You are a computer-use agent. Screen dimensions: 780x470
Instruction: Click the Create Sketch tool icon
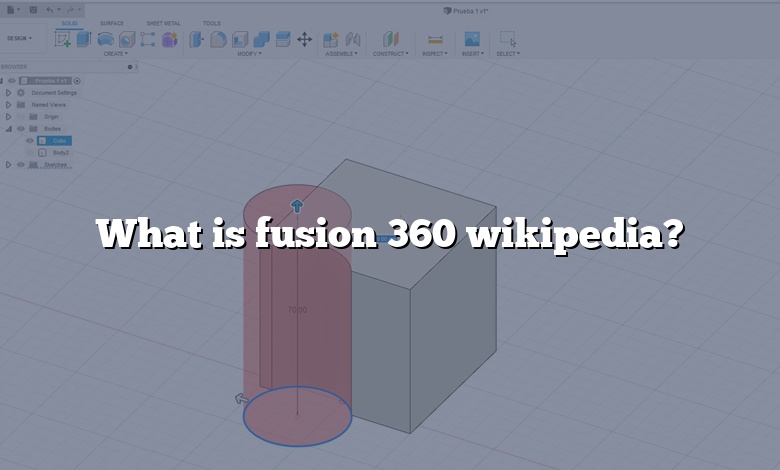(63, 39)
